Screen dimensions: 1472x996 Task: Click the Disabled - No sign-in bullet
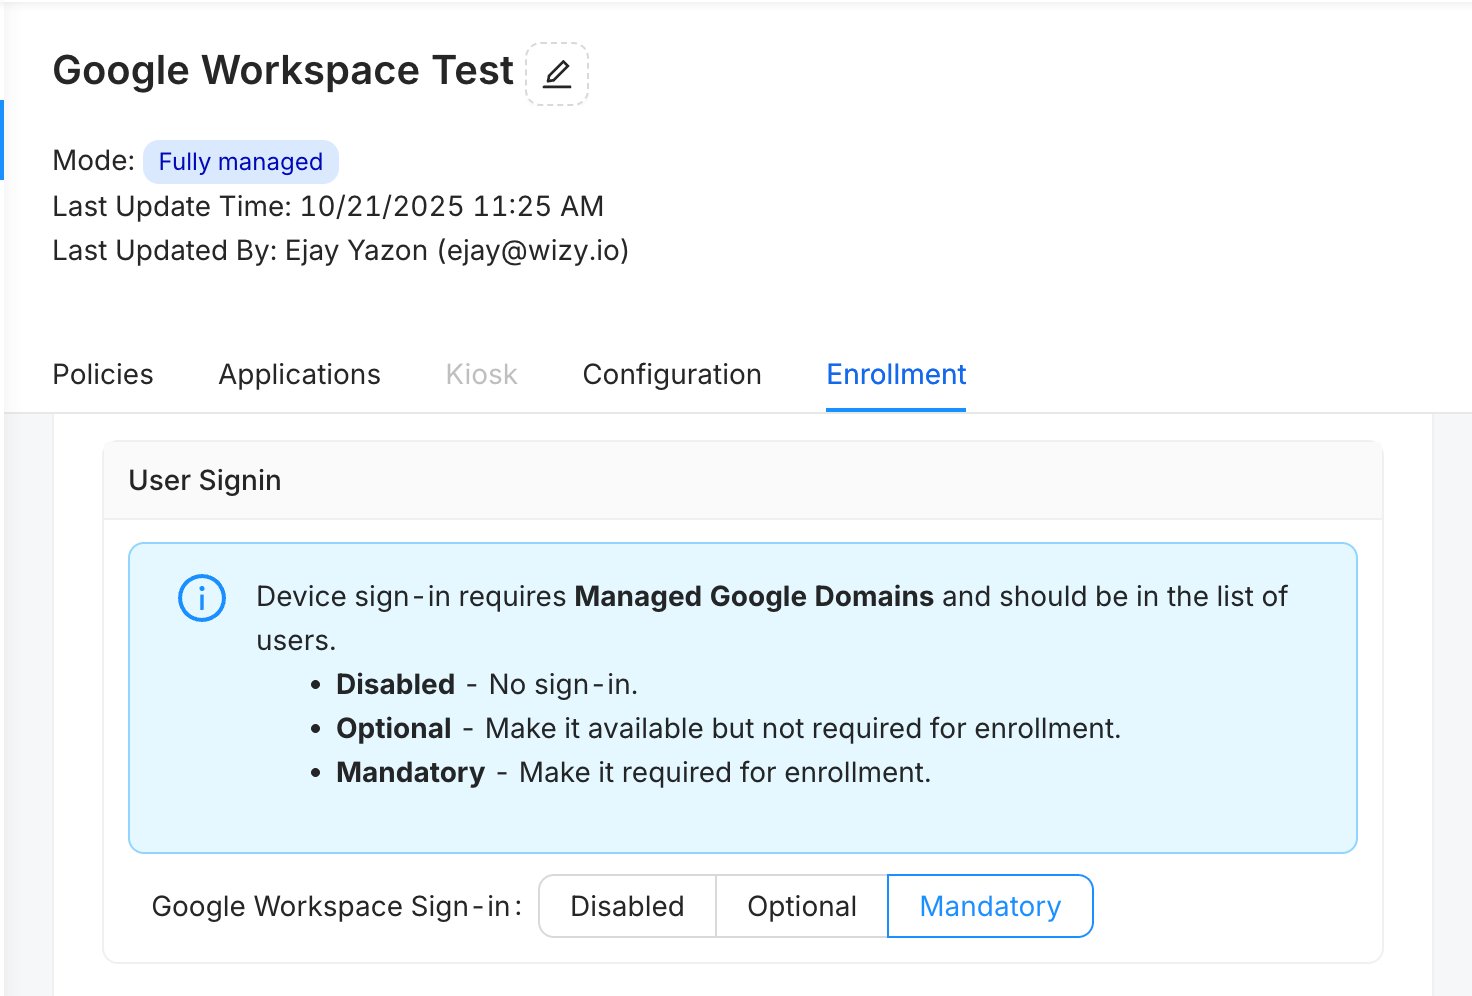pos(487,684)
